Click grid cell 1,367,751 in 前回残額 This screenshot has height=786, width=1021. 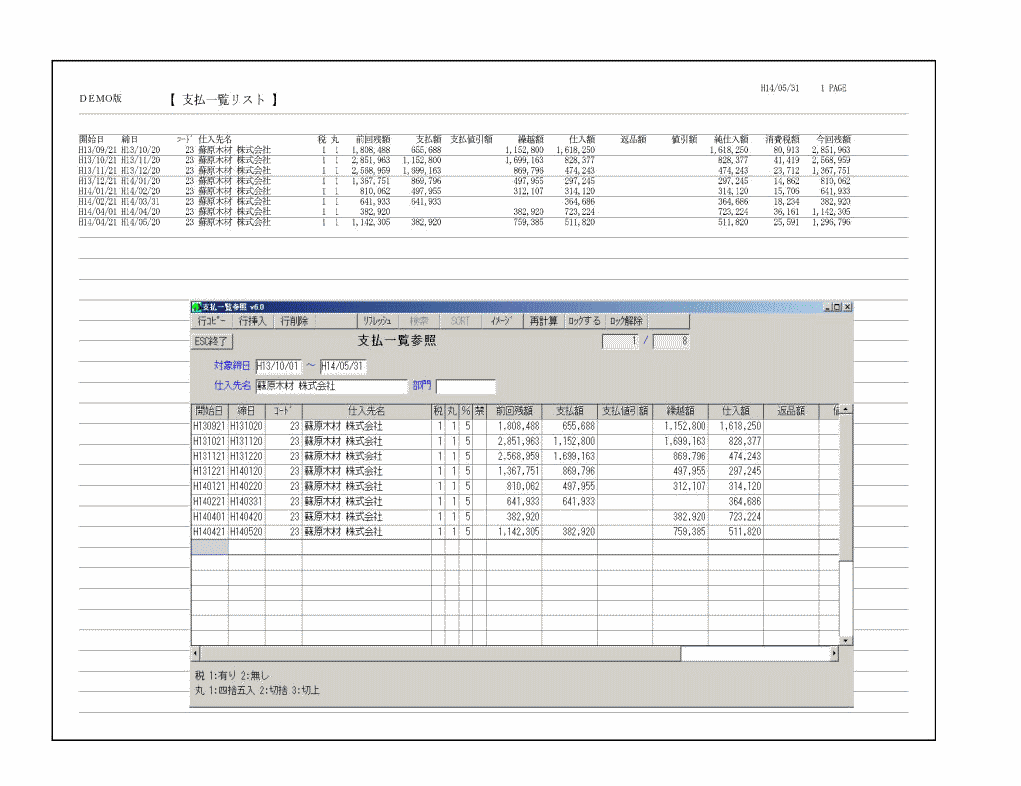(514, 471)
